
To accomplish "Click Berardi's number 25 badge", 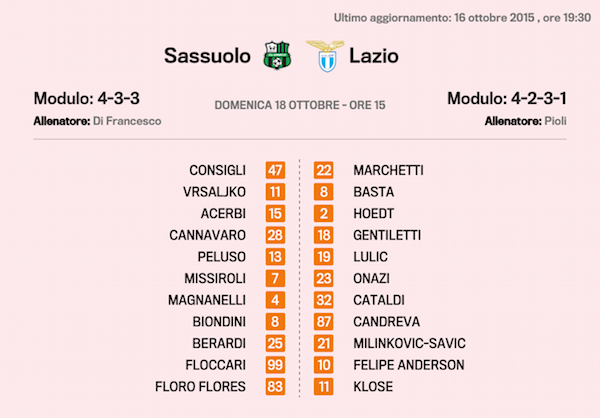I will click(x=276, y=343).
